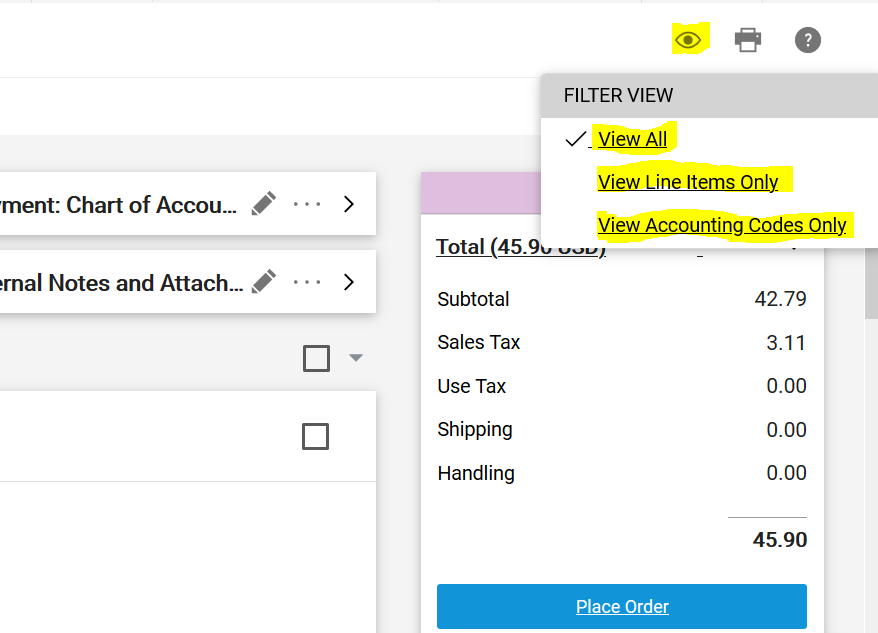Click the Chart of Accounts section title
Screen dimensions: 878x633
118,205
